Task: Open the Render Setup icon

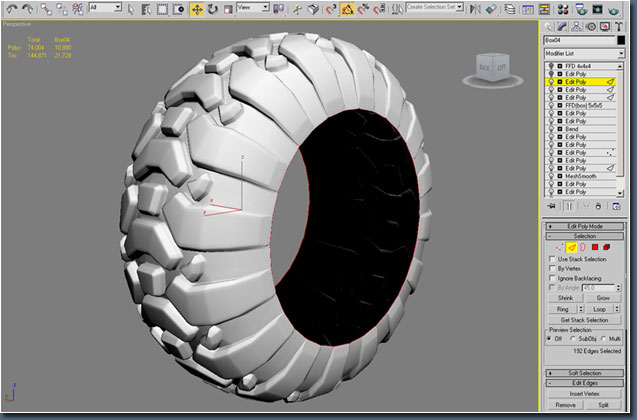Action: (x=581, y=9)
